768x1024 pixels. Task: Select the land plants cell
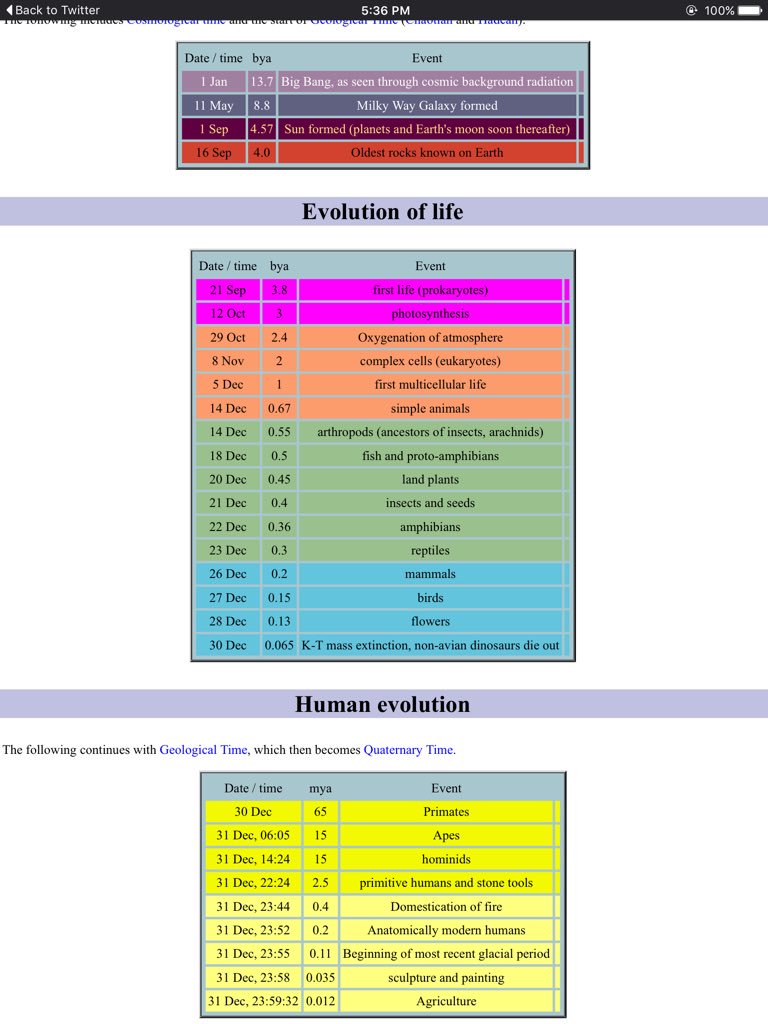point(430,479)
